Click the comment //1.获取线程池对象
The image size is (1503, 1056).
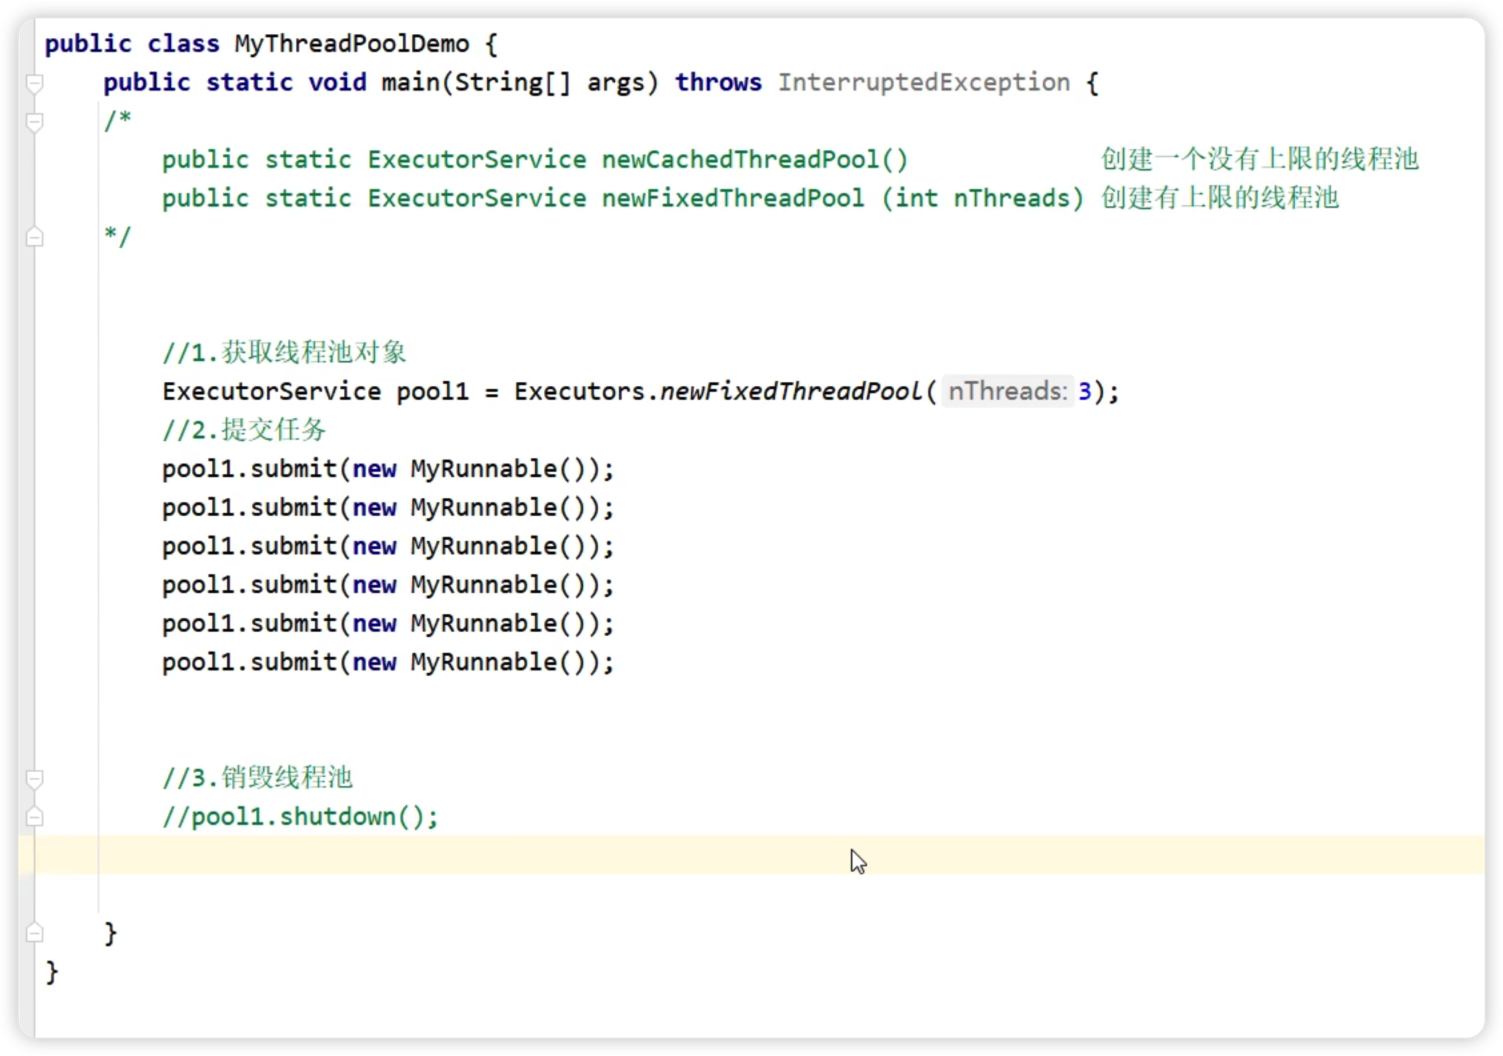[x=284, y=352]
